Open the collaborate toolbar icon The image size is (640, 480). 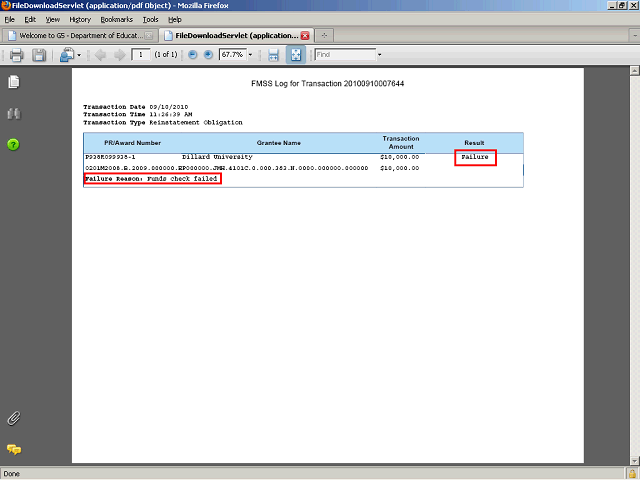click(x=67, y=55)
